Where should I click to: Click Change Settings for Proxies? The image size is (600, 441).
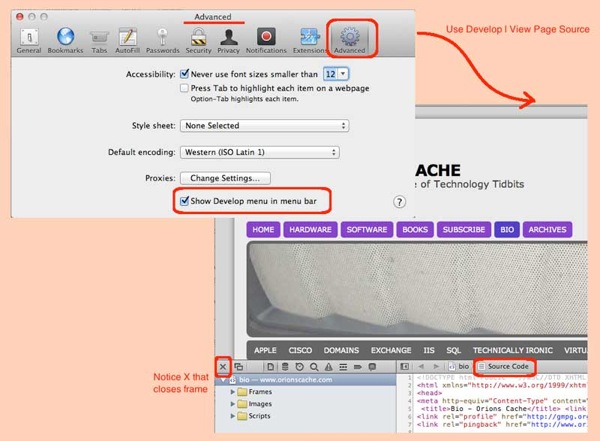225,178
